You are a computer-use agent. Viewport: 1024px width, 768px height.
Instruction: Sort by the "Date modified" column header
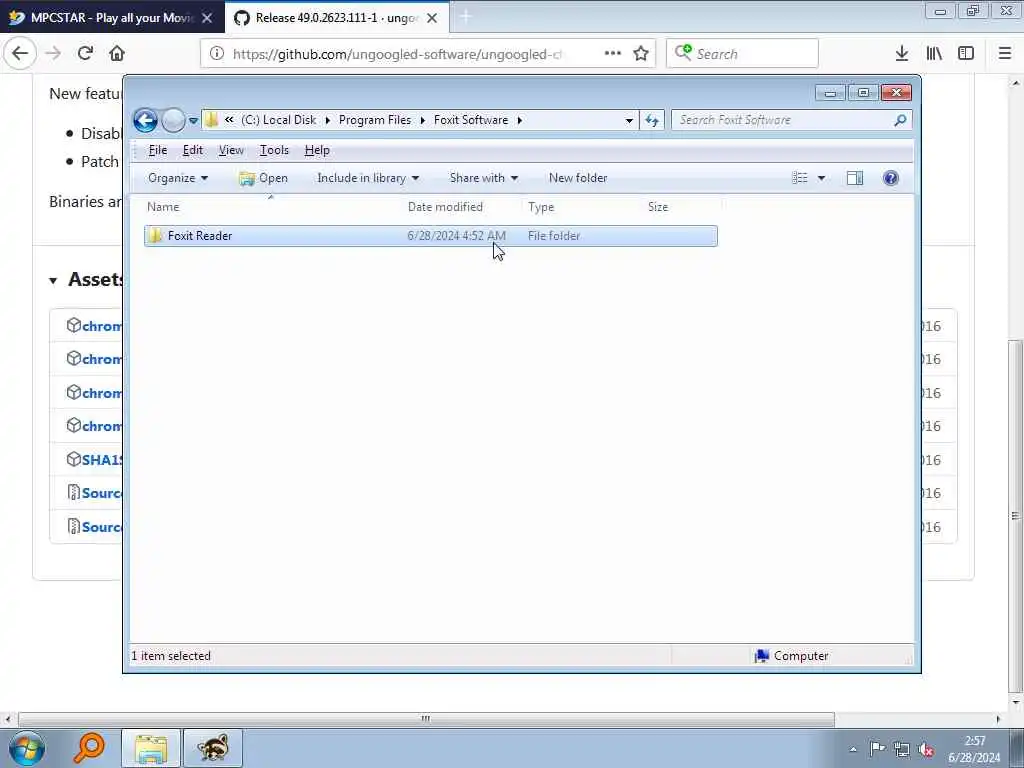click(x=445, y=207)
